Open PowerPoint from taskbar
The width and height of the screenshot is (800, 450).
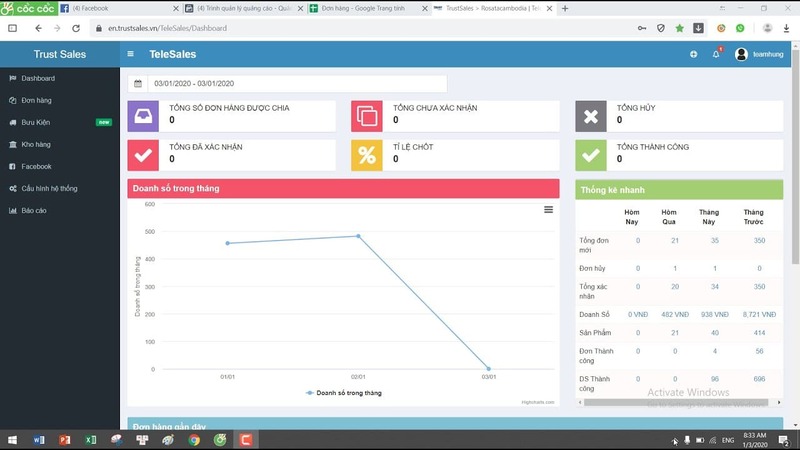65,439
